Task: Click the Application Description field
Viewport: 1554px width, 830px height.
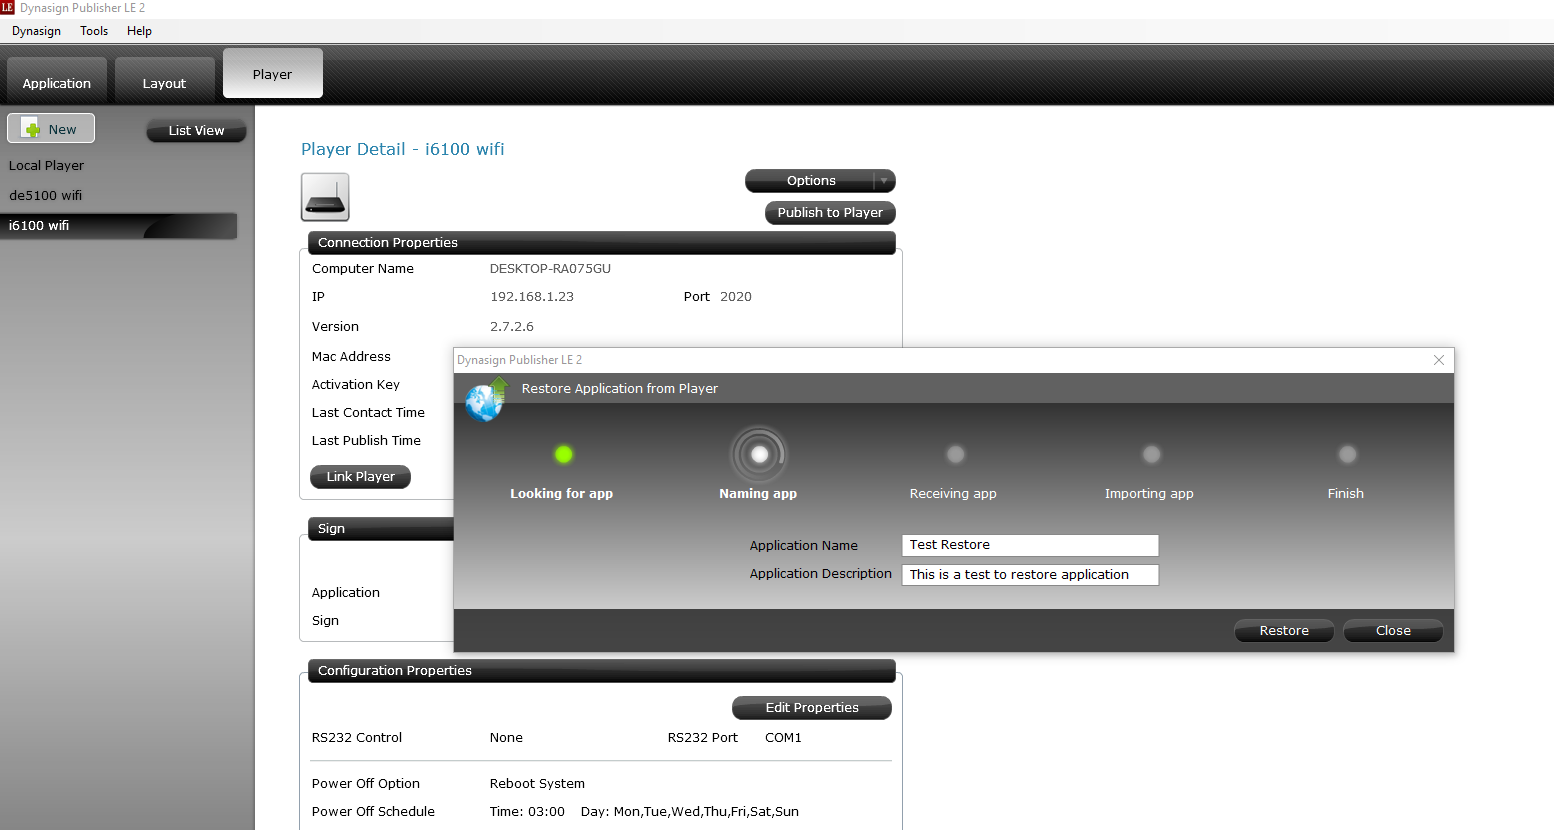Action: pos(1030,575)
